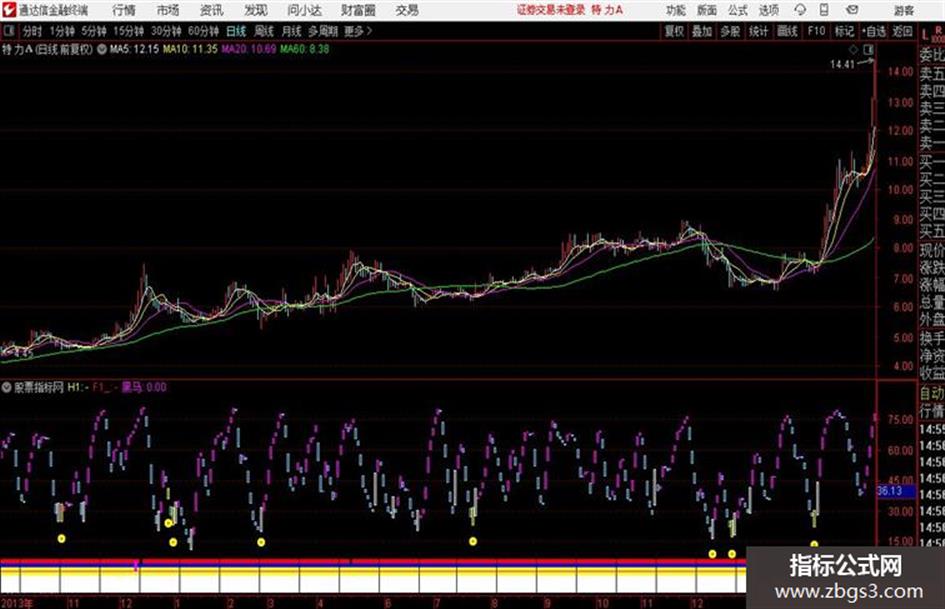Click the MA20: 10.69 indicator label
Viewport: 945px width, 609px height.
[248, 49]
